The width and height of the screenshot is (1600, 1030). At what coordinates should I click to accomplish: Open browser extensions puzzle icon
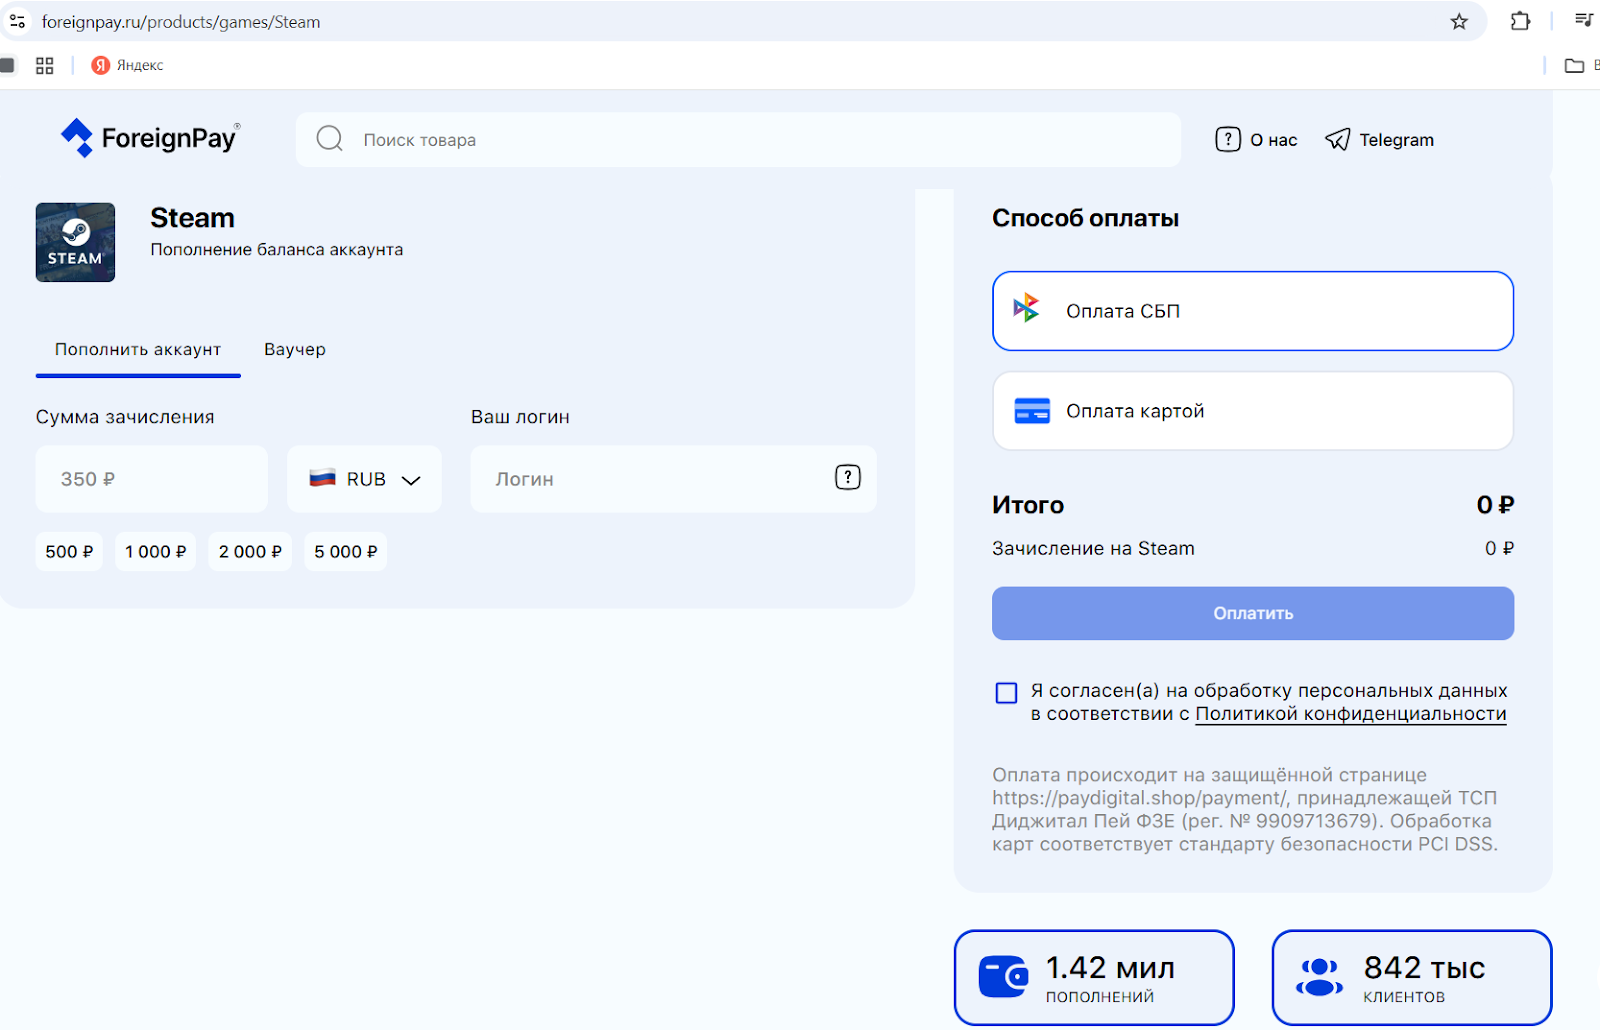tap(1520, 22)
